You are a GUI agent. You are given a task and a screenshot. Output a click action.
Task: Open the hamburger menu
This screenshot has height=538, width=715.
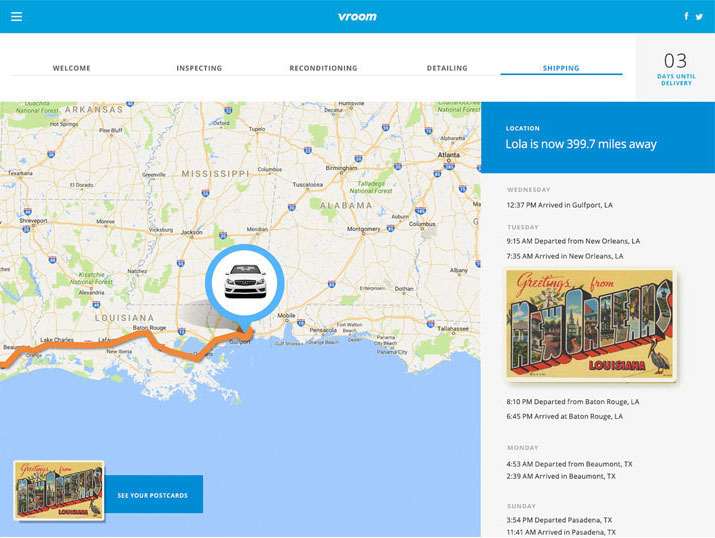click(x=16, y=16)
